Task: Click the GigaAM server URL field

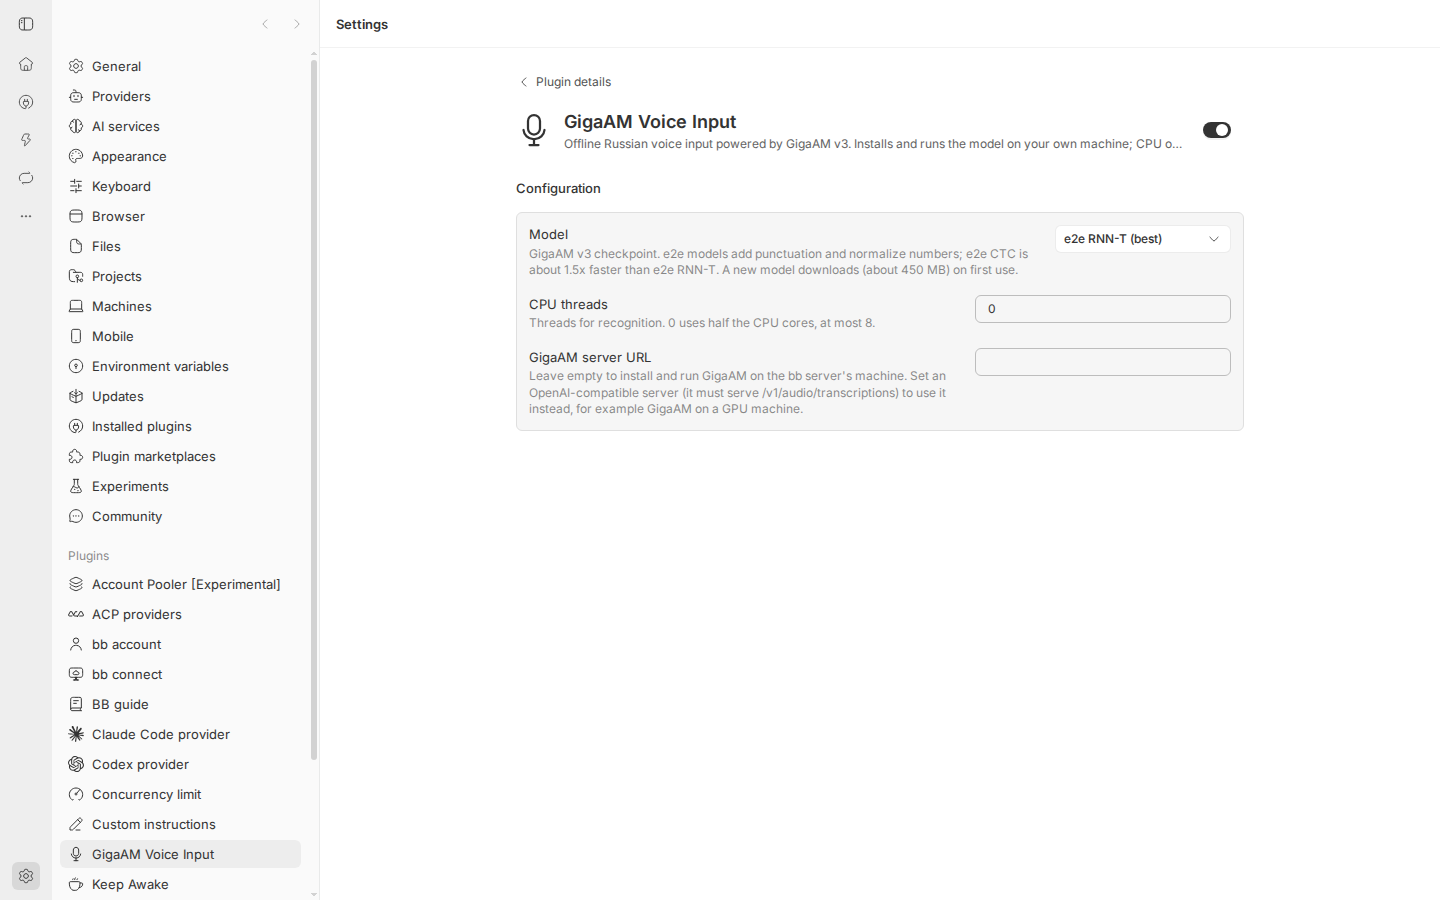Action: pyautogui.click(x=1103, y=362)
